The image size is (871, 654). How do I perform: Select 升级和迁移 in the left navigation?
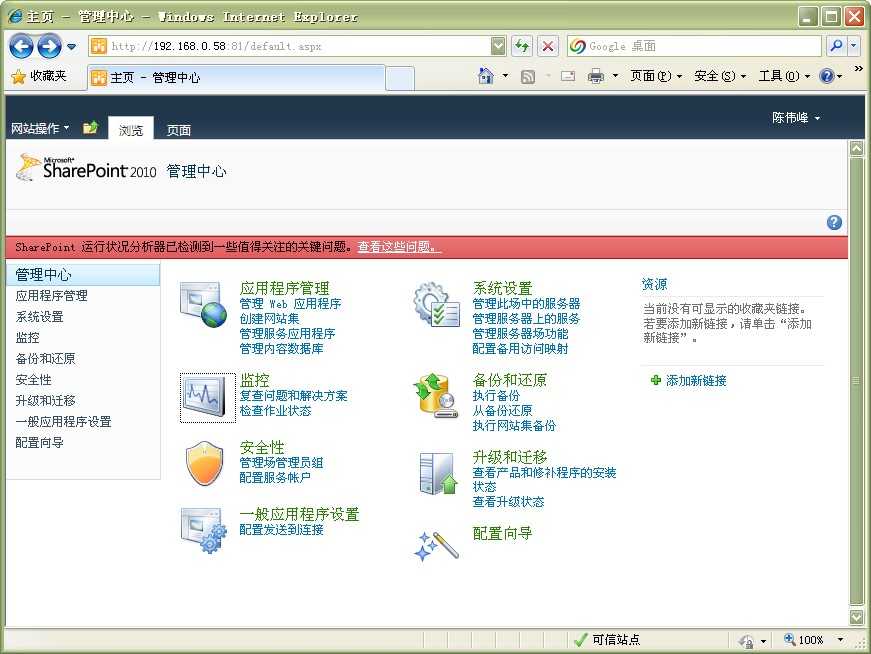[46, 401]
